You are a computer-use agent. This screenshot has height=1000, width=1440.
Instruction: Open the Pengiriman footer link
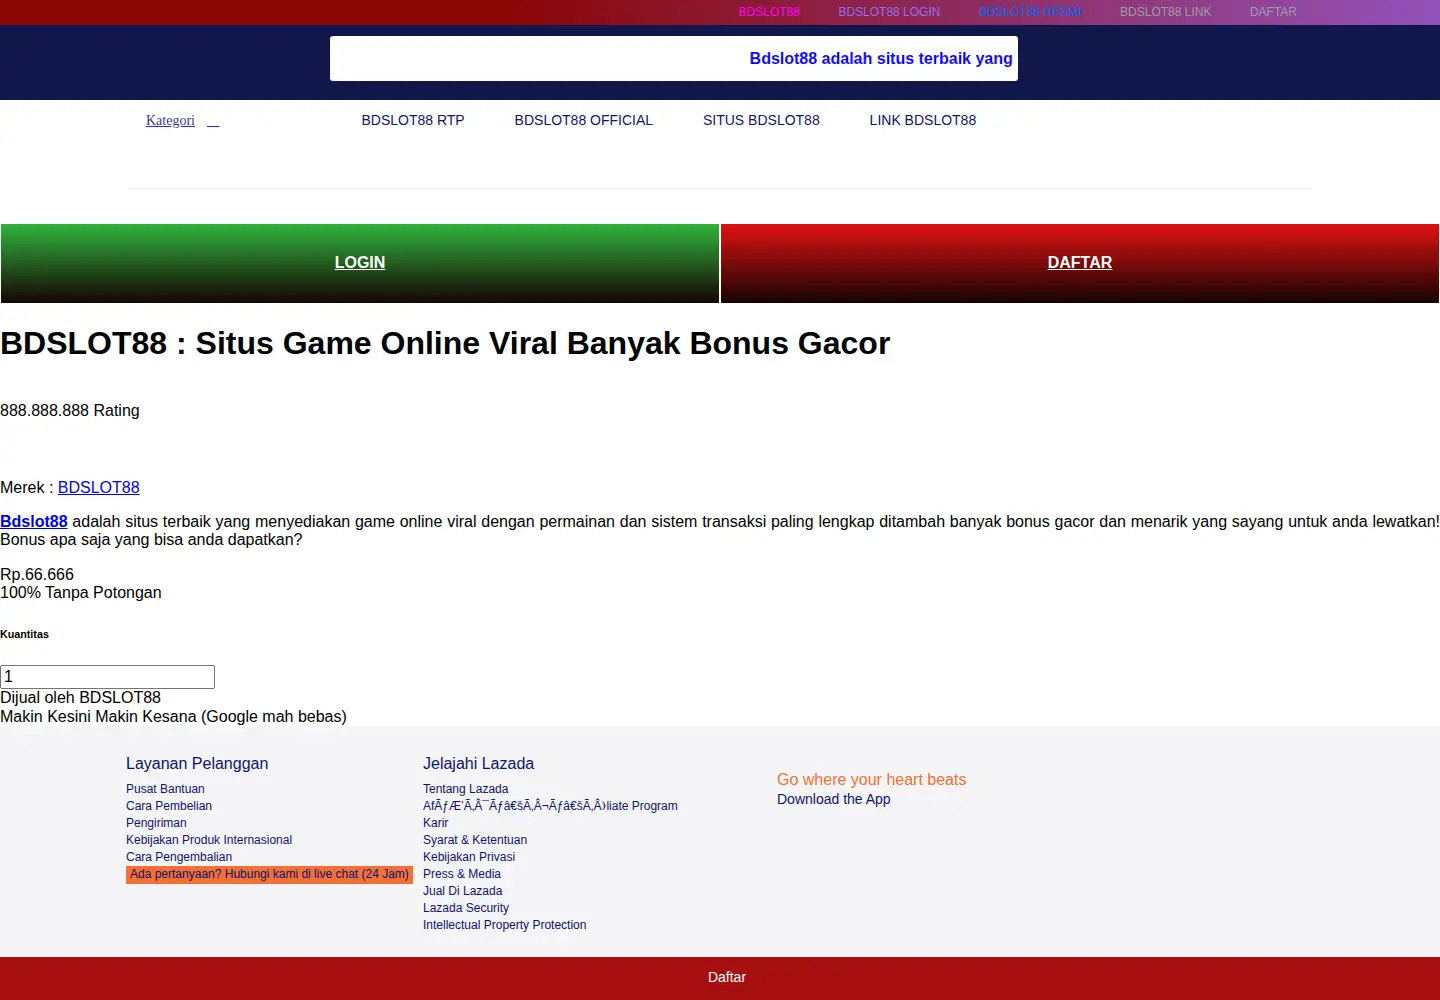[x=156, y=823]
